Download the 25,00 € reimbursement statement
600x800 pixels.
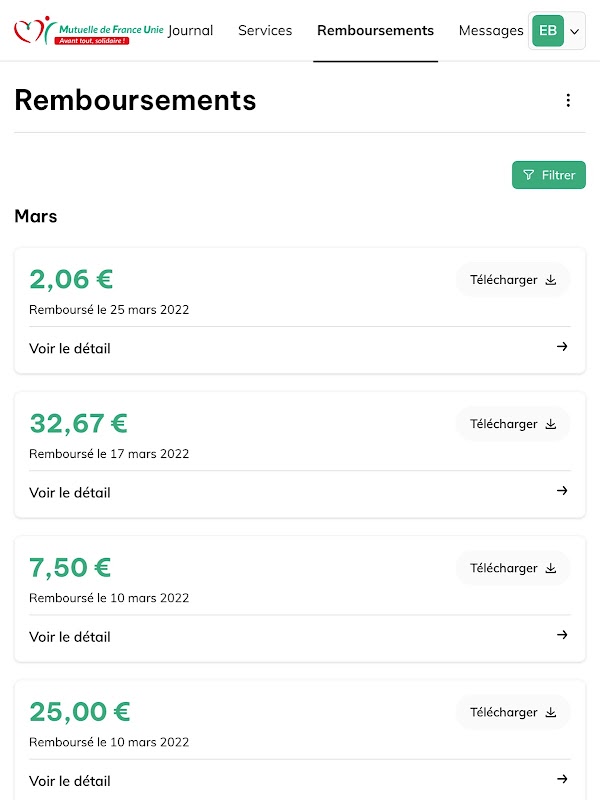pos(513,712)
